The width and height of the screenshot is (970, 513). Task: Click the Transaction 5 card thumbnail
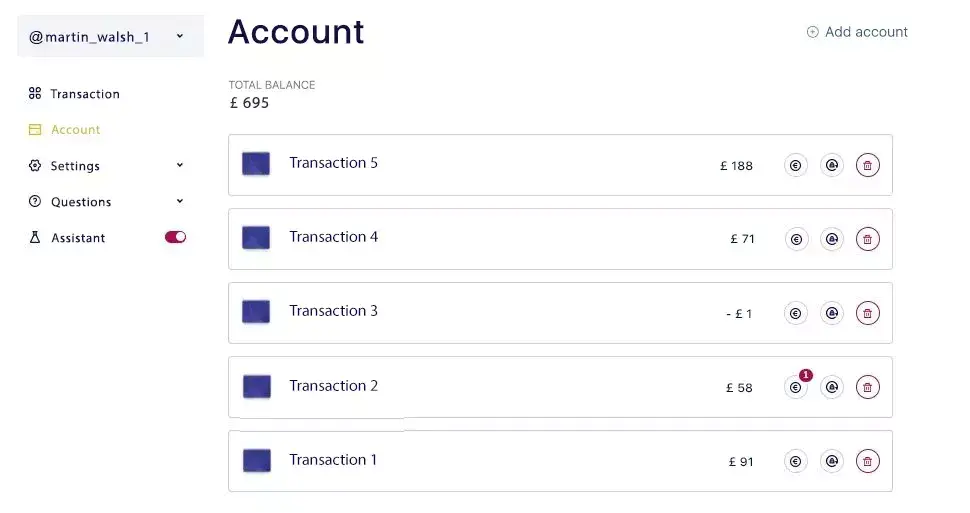[256, 164]
